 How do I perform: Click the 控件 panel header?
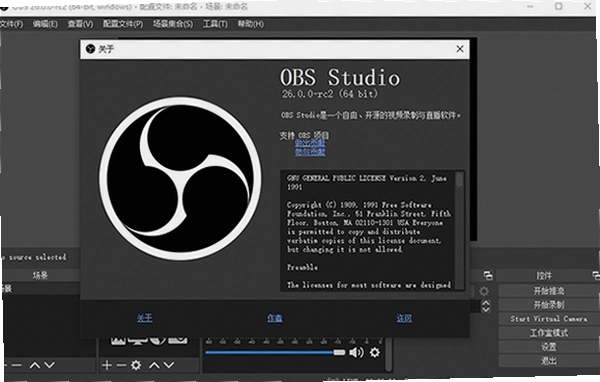544,275
